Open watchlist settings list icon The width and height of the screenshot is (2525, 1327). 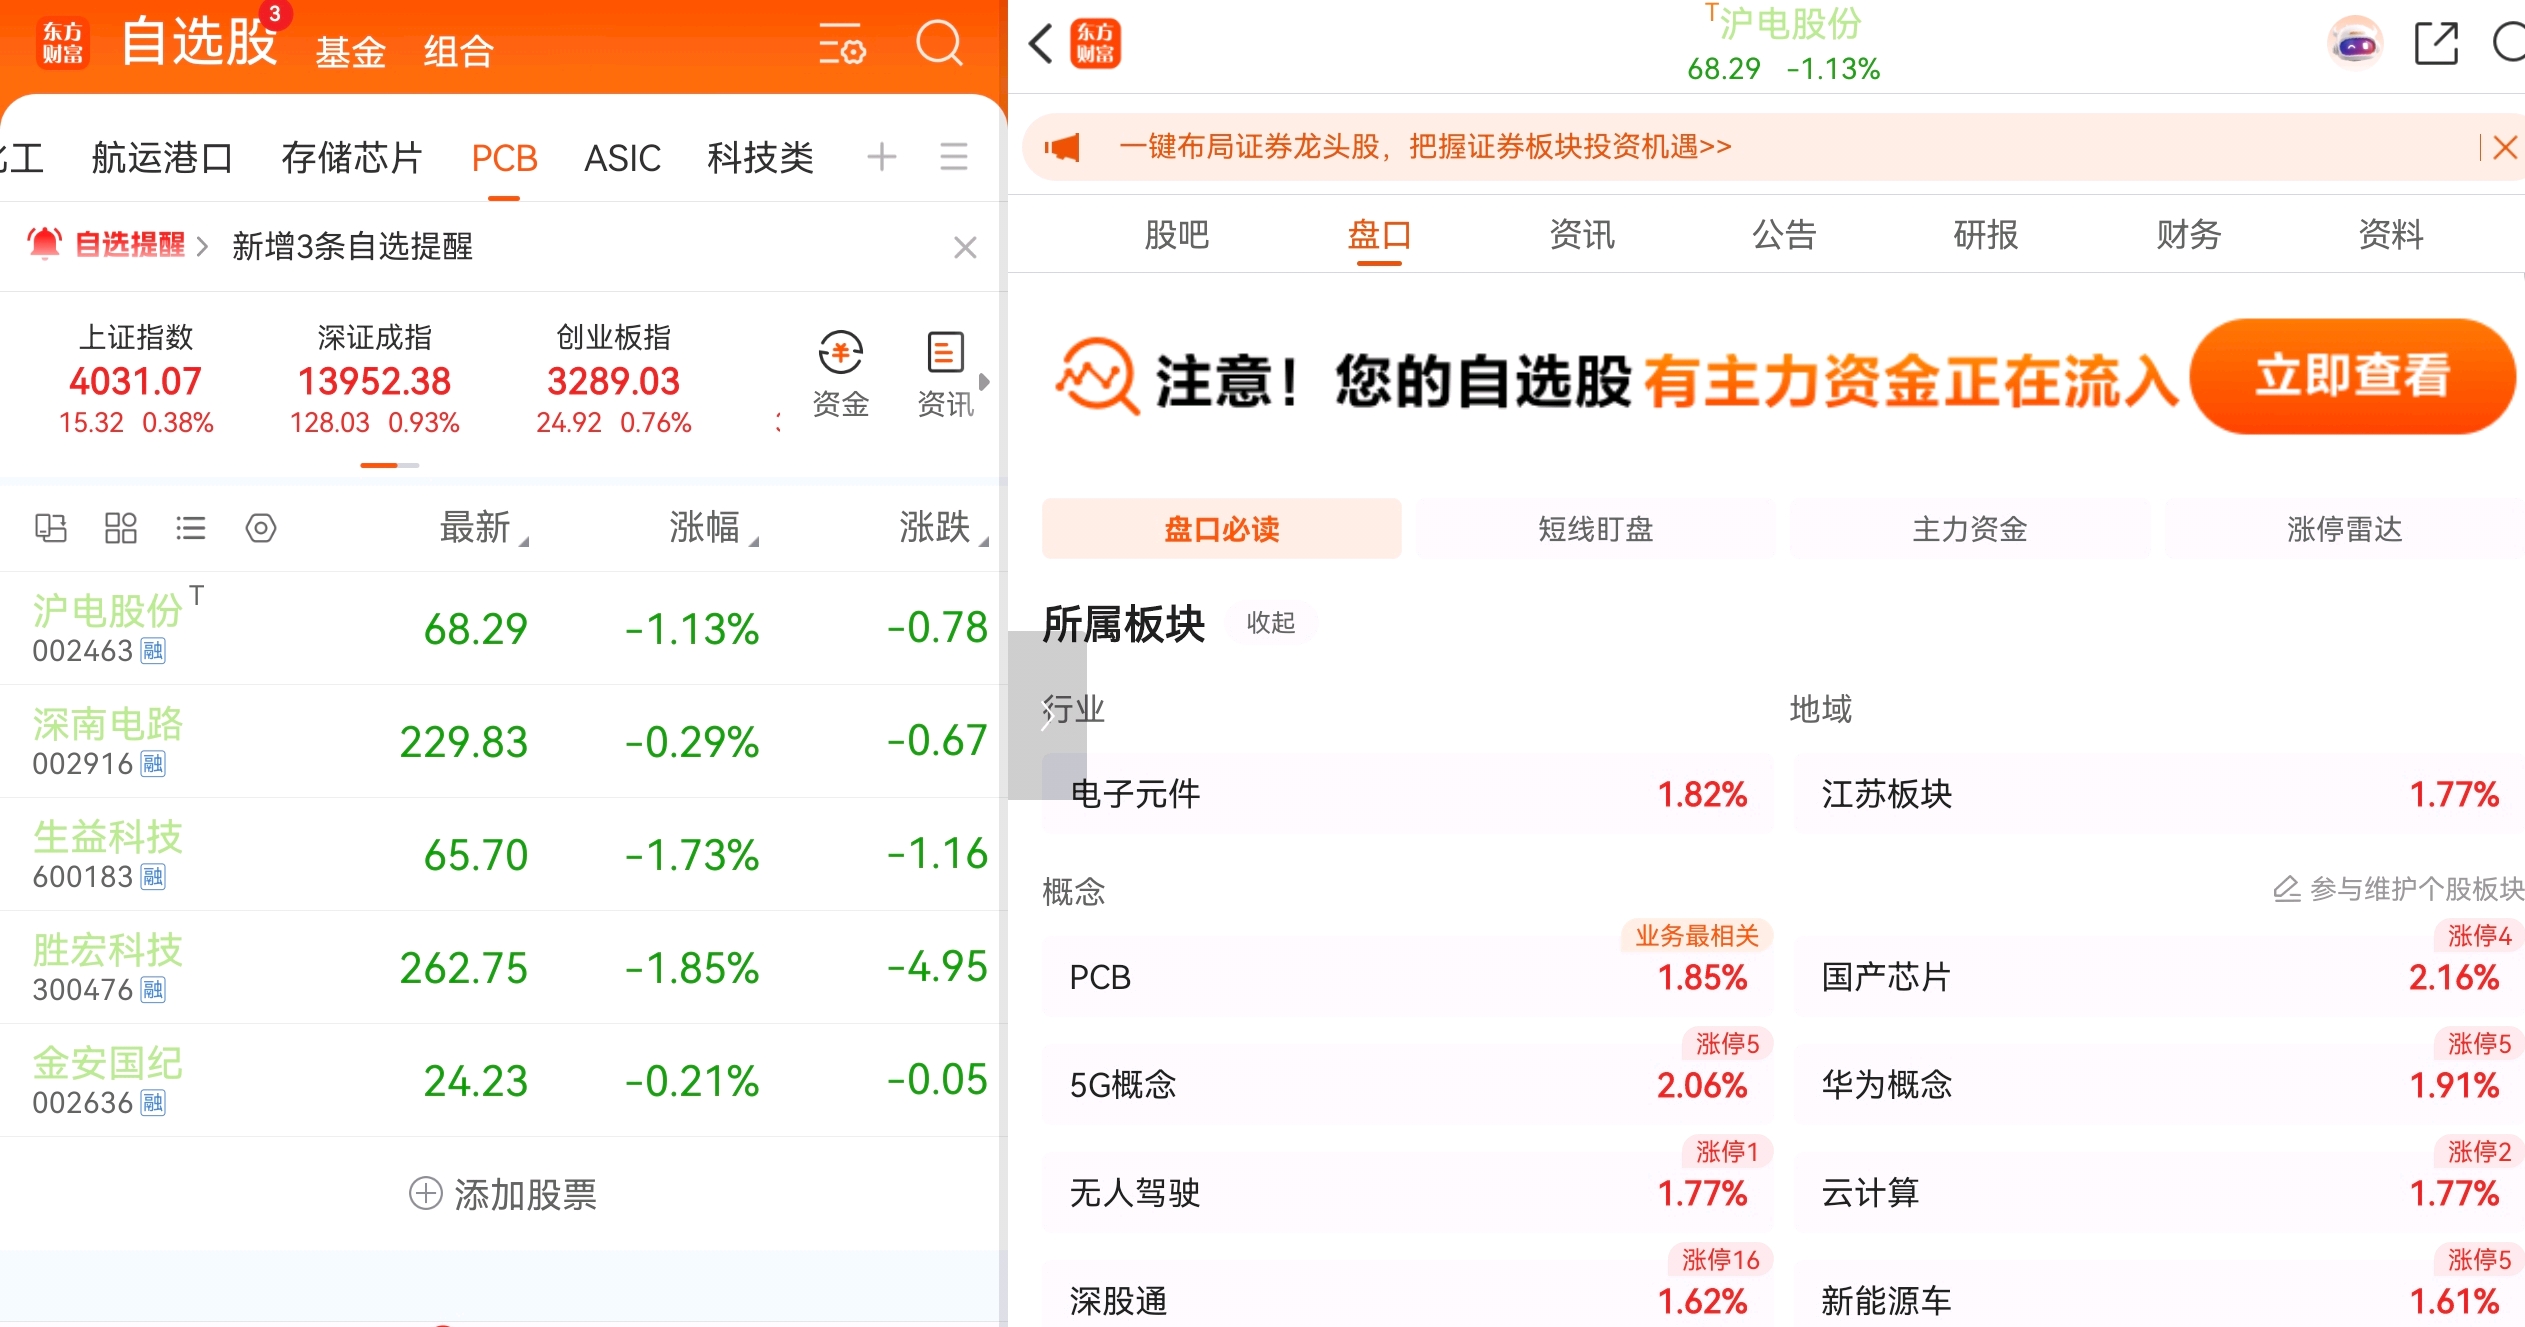pyautogui.click(x=842, y=44)
